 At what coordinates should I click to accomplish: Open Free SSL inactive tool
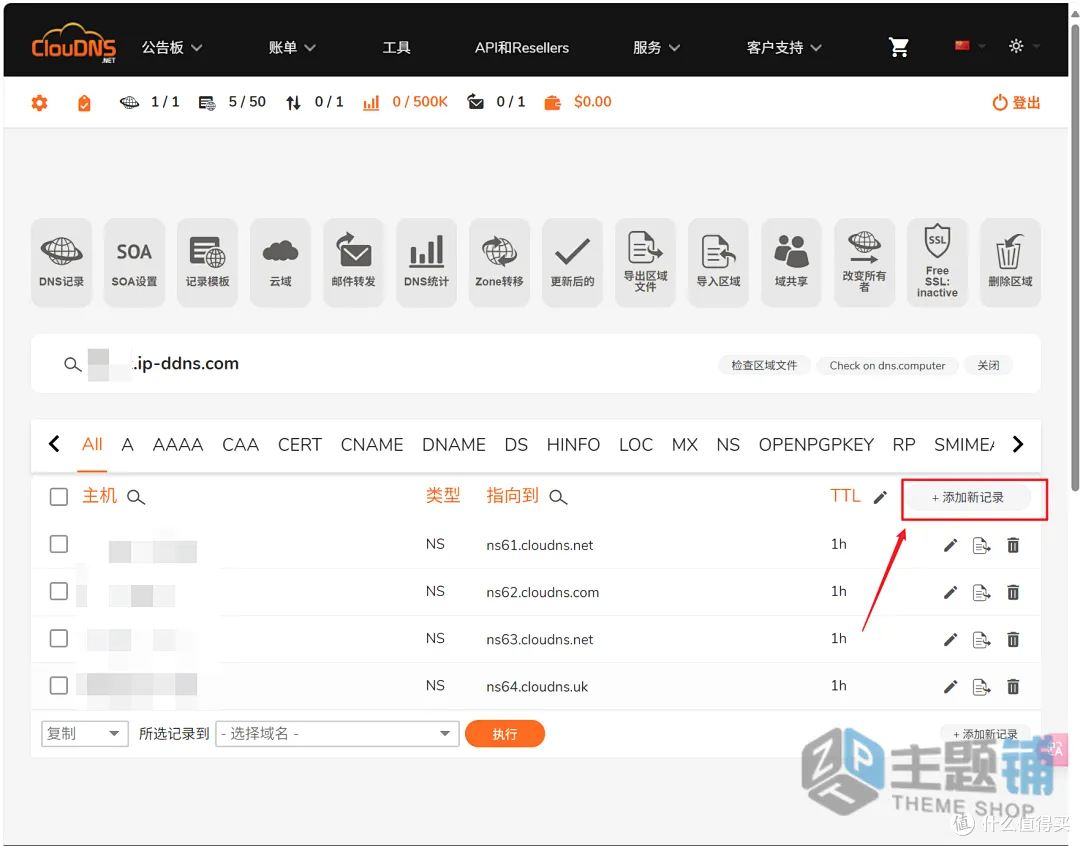937,262
